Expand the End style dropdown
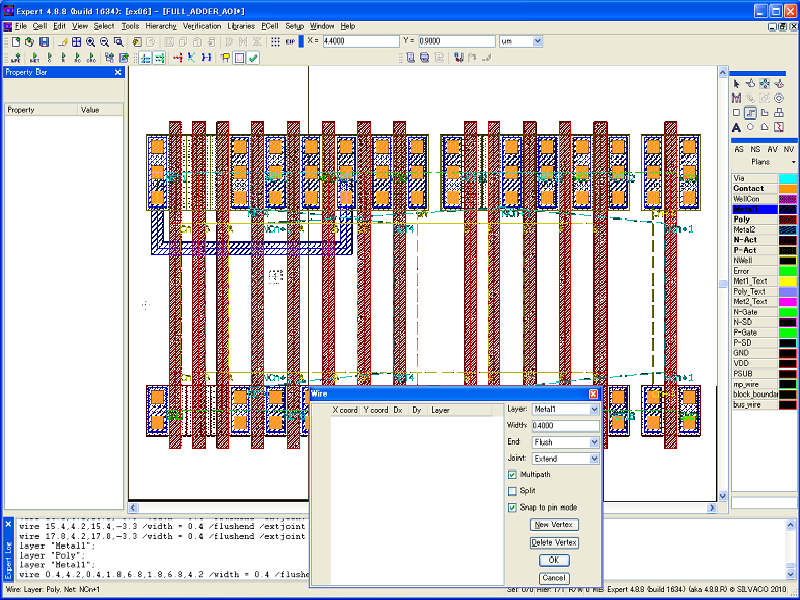This screenshot has height=600, width=800. click(594, 442)
